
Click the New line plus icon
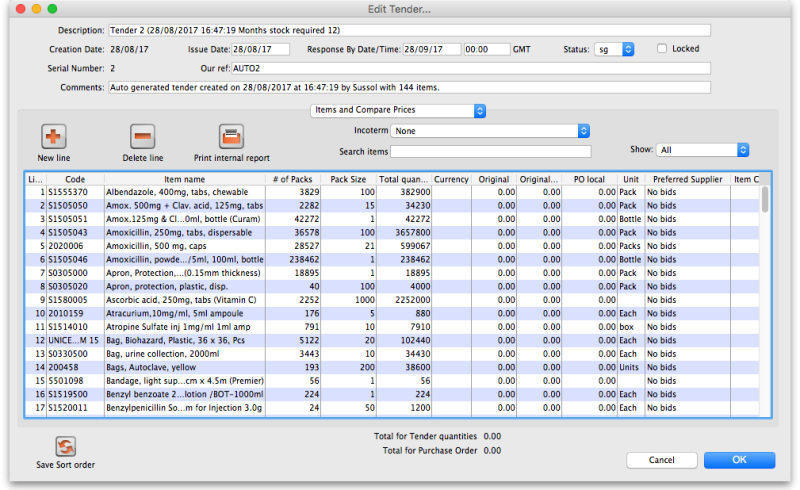[53, 137]
